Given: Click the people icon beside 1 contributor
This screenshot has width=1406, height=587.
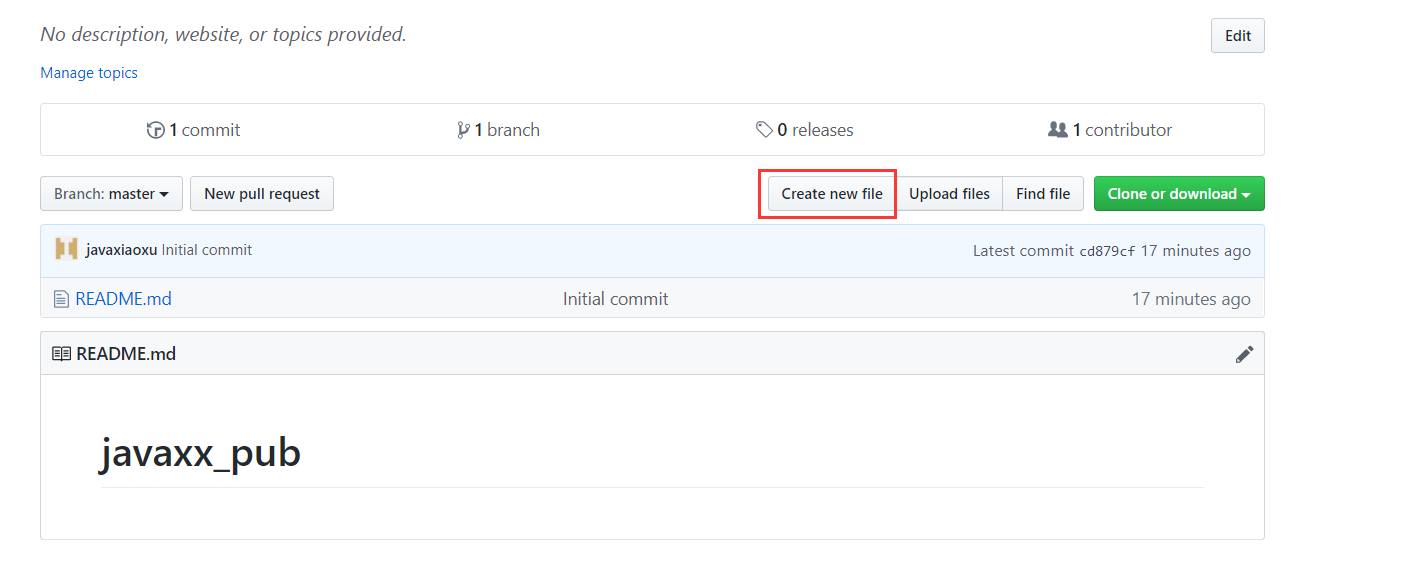Looking at the screenshot, I should (1058, 130).
